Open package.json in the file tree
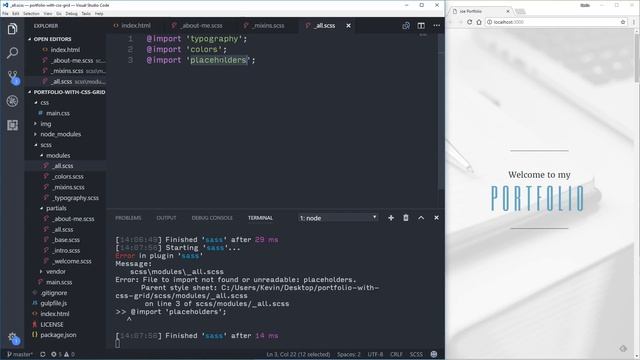 click(x=58, y=335)
